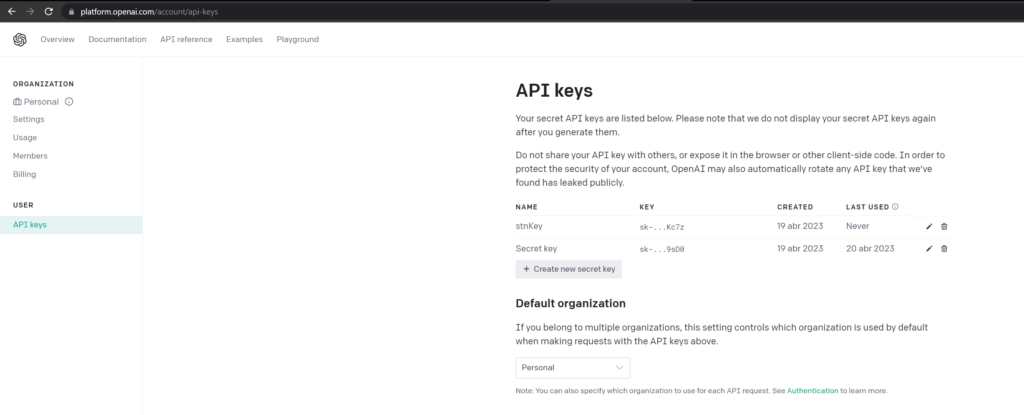Edit the Secret key row pencil icon
This screenshot has width=1024, height=415.
point(929,248)
